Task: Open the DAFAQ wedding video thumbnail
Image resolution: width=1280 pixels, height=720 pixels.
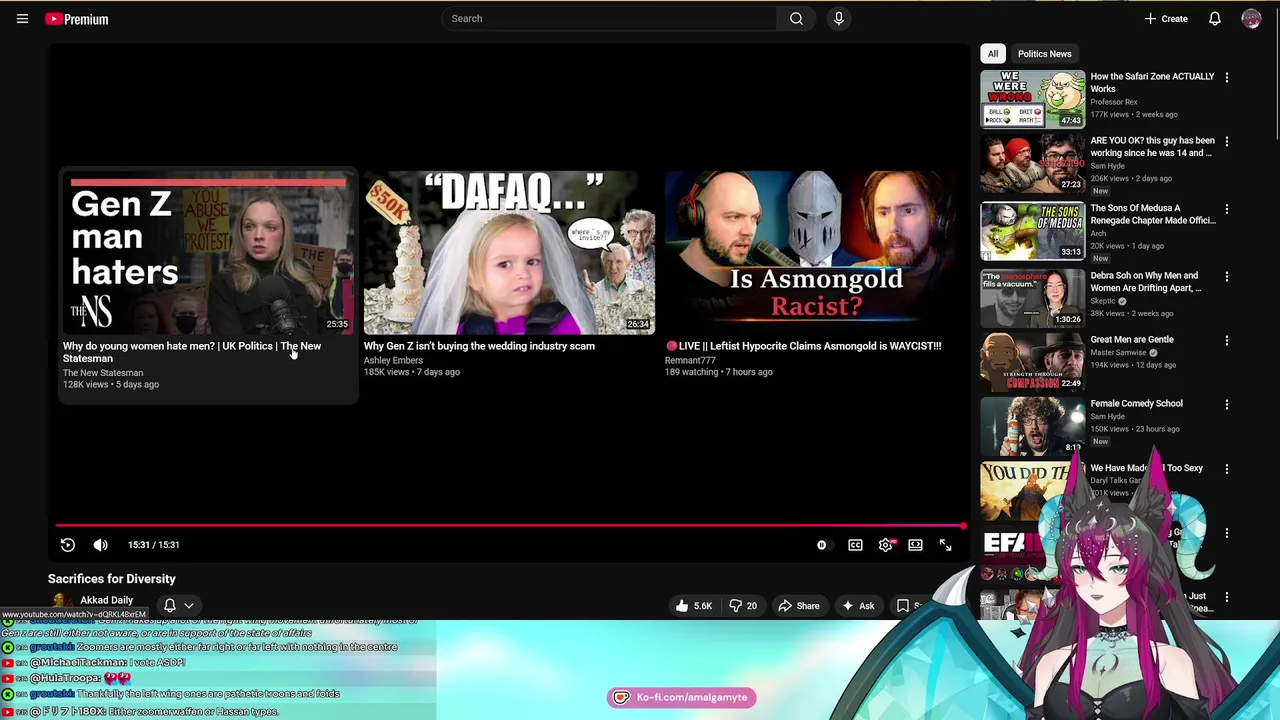Action: tap(509, 252)
